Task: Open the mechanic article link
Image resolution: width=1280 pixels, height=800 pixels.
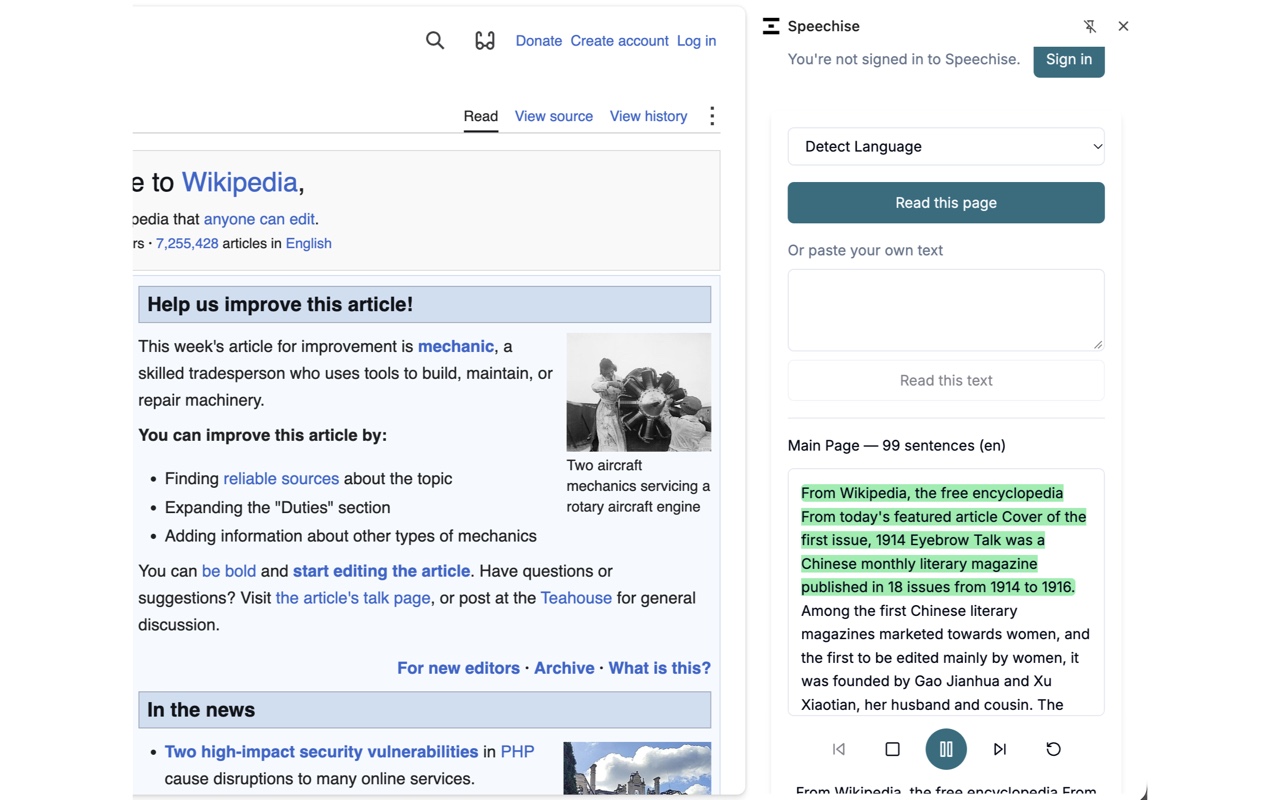Action: [x=456, y=346]
